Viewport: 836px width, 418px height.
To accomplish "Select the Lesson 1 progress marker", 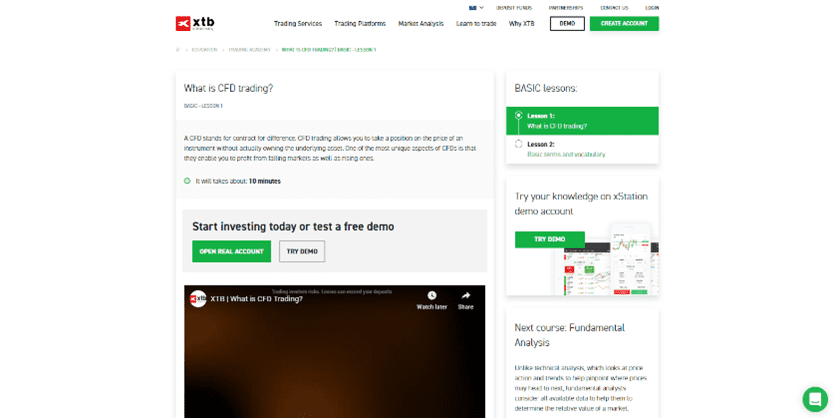I will 518,115.
